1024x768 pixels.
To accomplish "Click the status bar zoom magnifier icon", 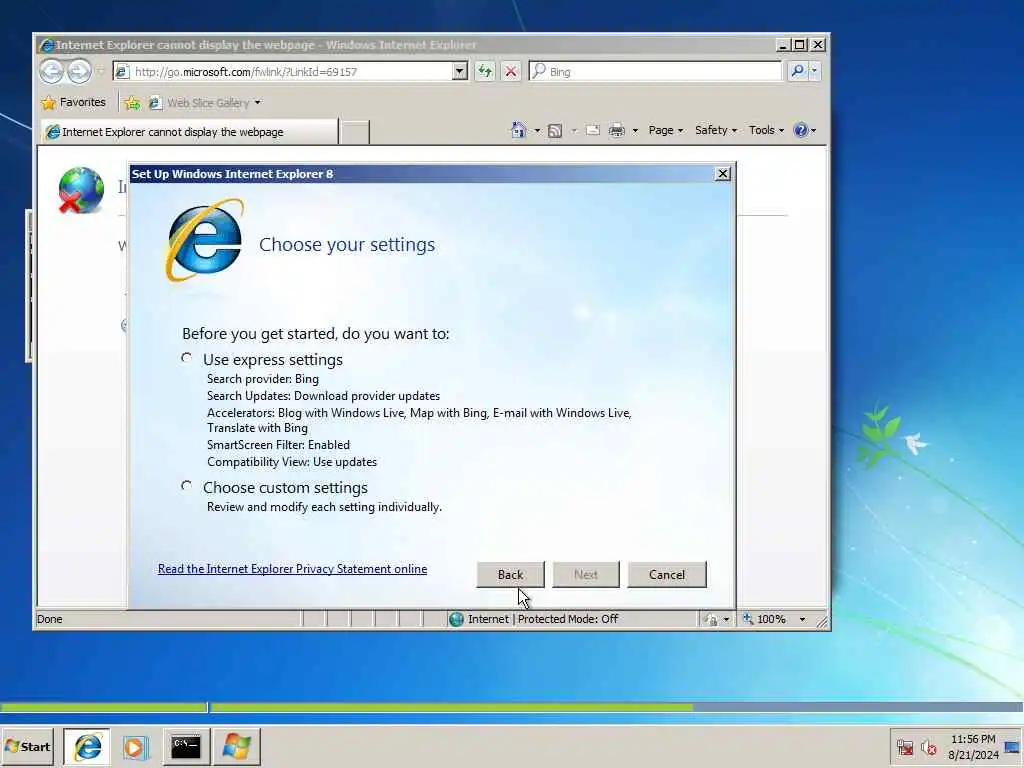I will tap(748, 619).
